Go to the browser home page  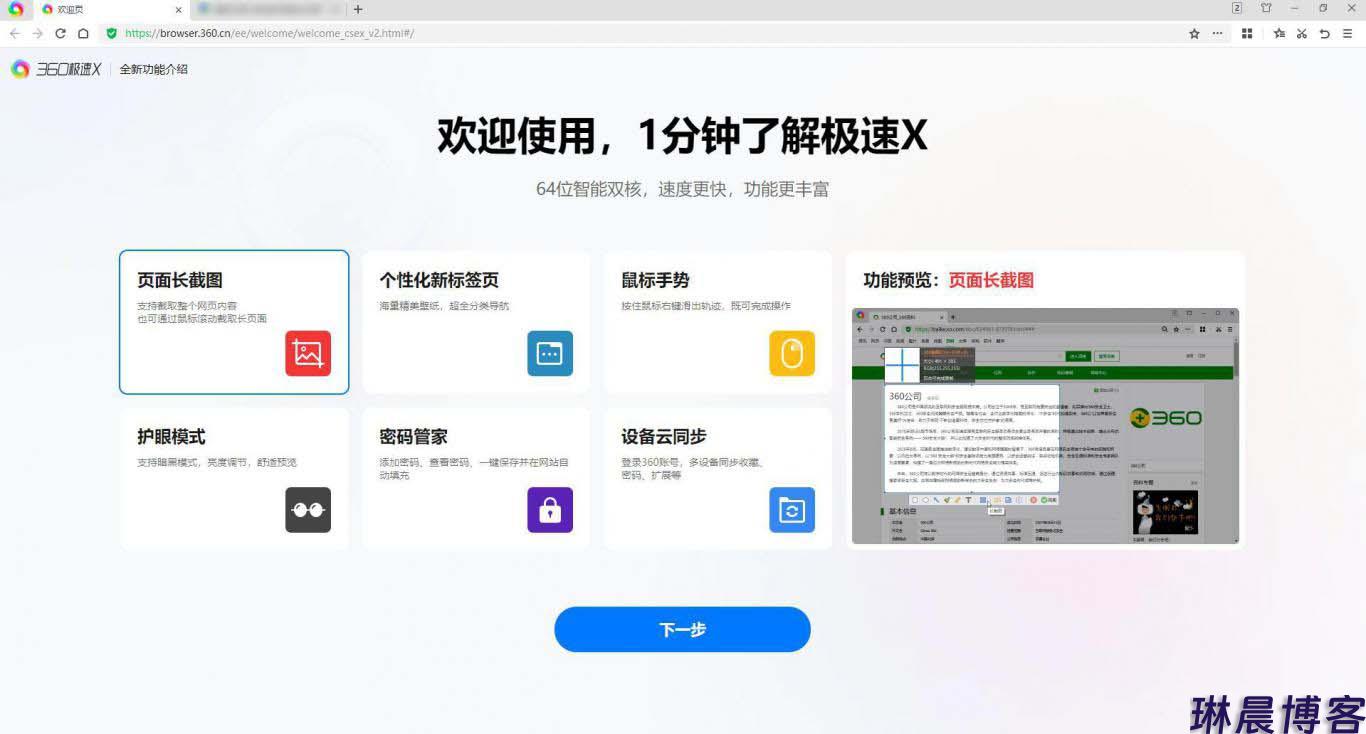pos(83,33)
